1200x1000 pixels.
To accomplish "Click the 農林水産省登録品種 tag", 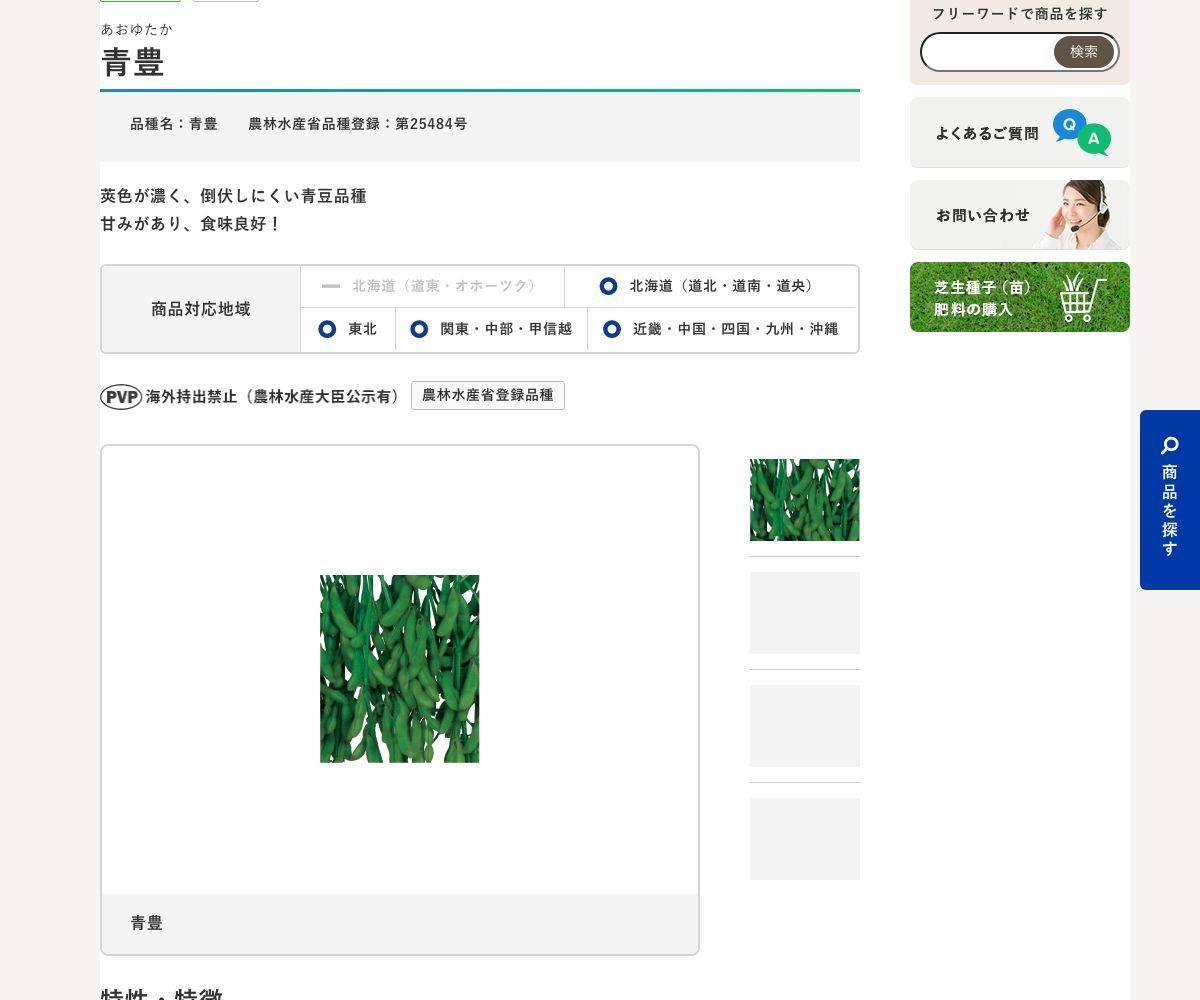I will 488,395.
